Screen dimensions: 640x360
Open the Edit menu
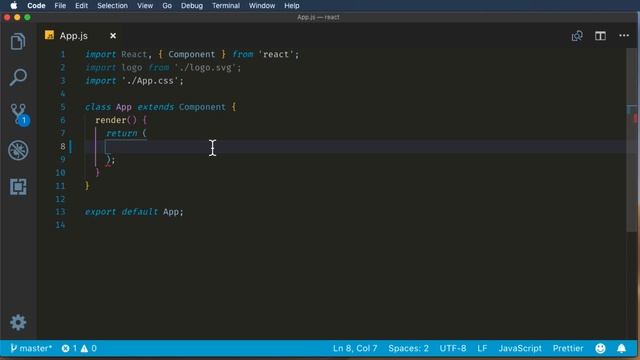point(81,5)
